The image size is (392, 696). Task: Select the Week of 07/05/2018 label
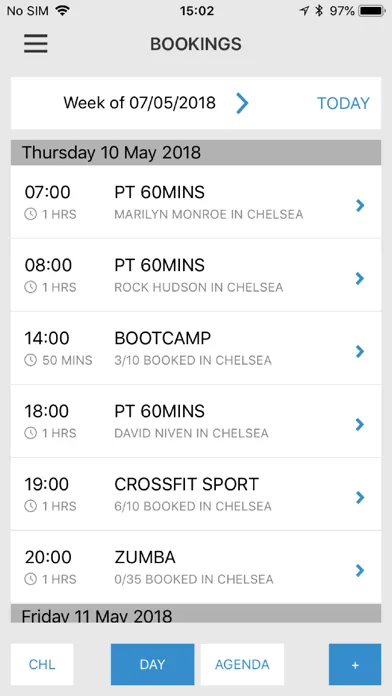click(x=139, y=103)
